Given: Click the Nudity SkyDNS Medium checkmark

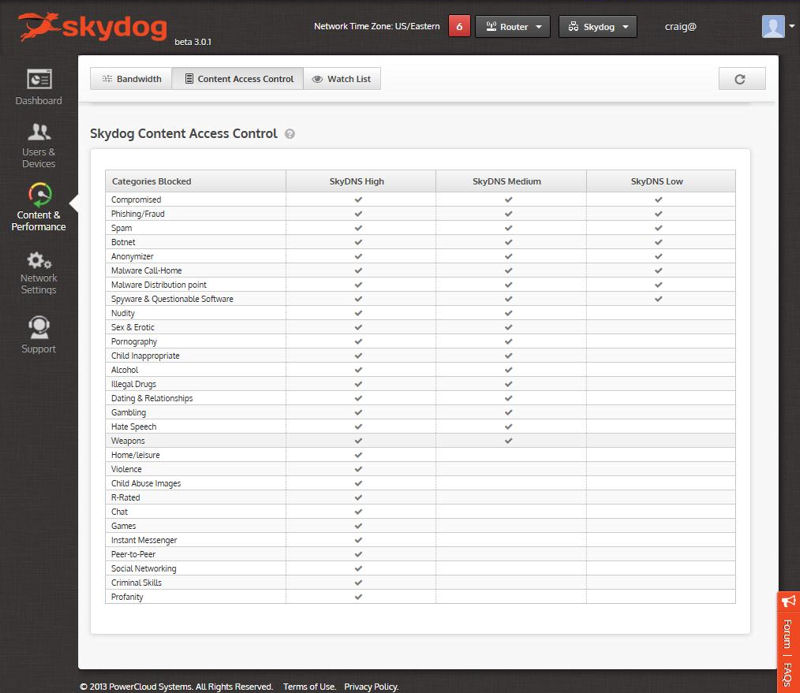Looking at the screenshot, I should coord(508,313).
